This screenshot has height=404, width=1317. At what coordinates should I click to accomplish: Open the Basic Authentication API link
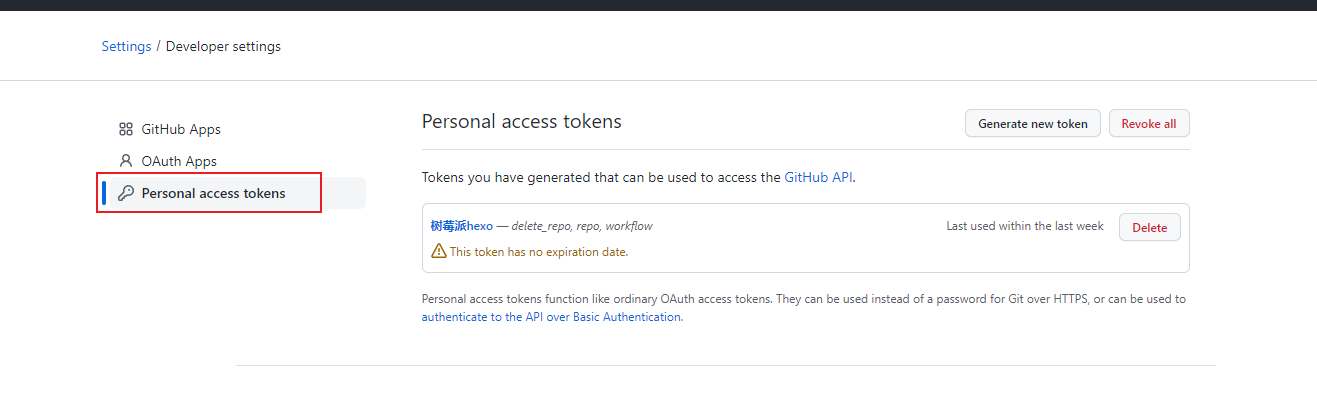551,316
